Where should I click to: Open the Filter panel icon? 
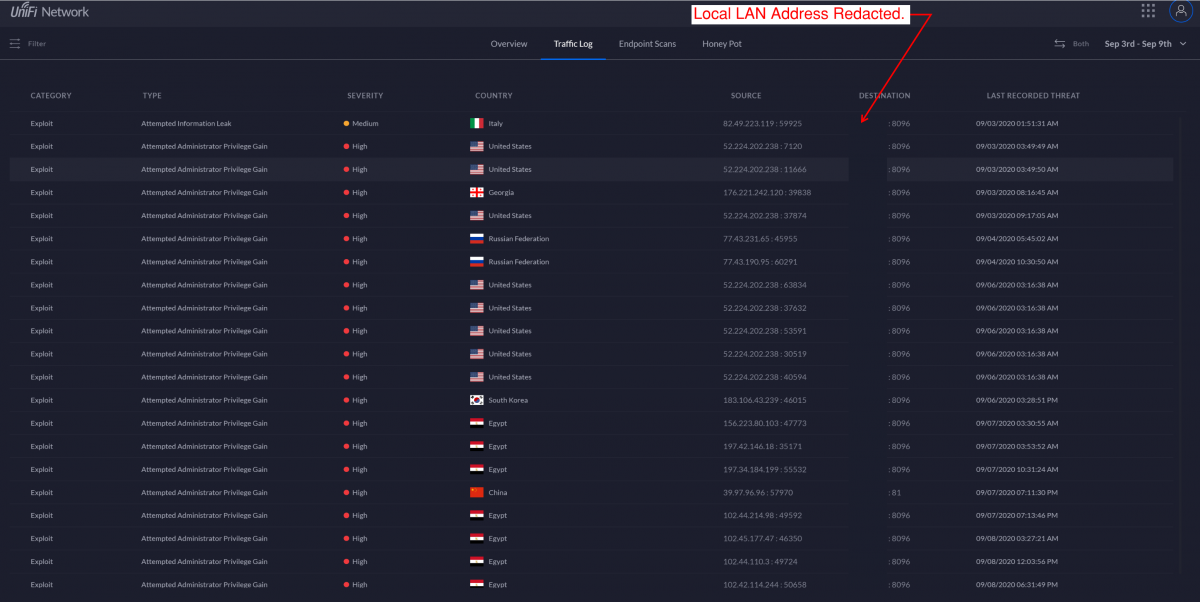tap(15, 44)
